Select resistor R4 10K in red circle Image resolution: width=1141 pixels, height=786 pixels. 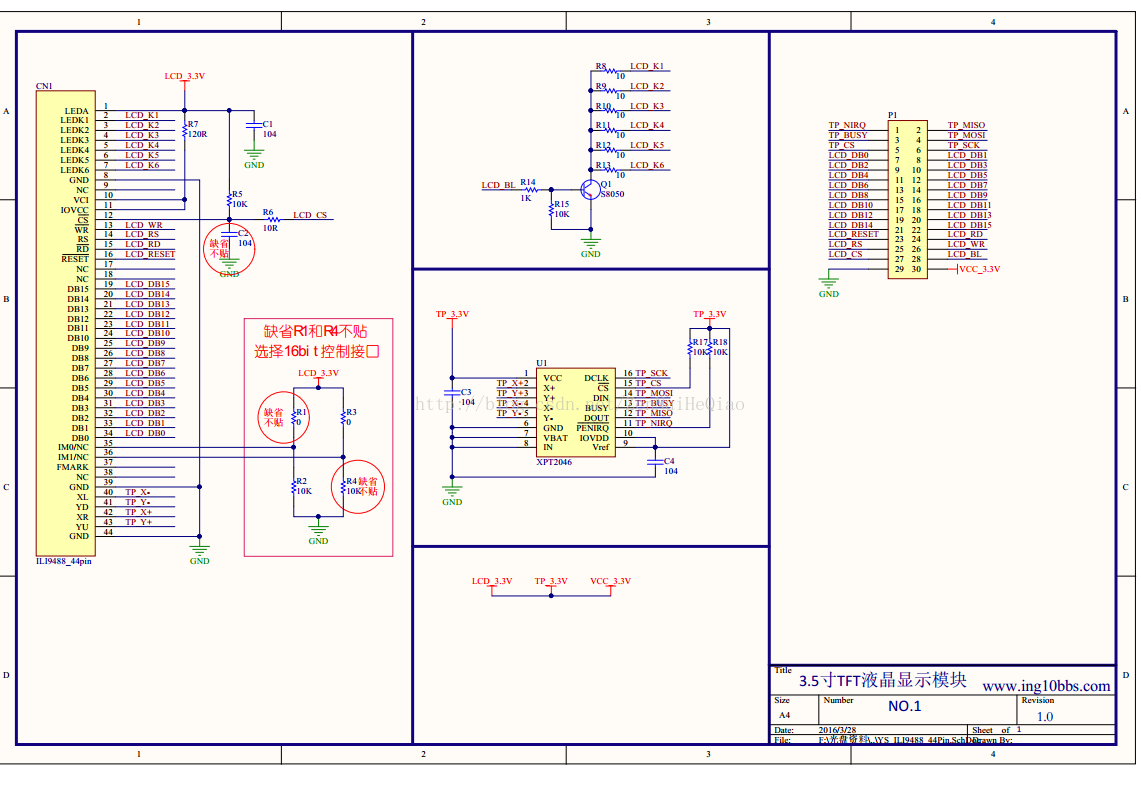(343, 486)
